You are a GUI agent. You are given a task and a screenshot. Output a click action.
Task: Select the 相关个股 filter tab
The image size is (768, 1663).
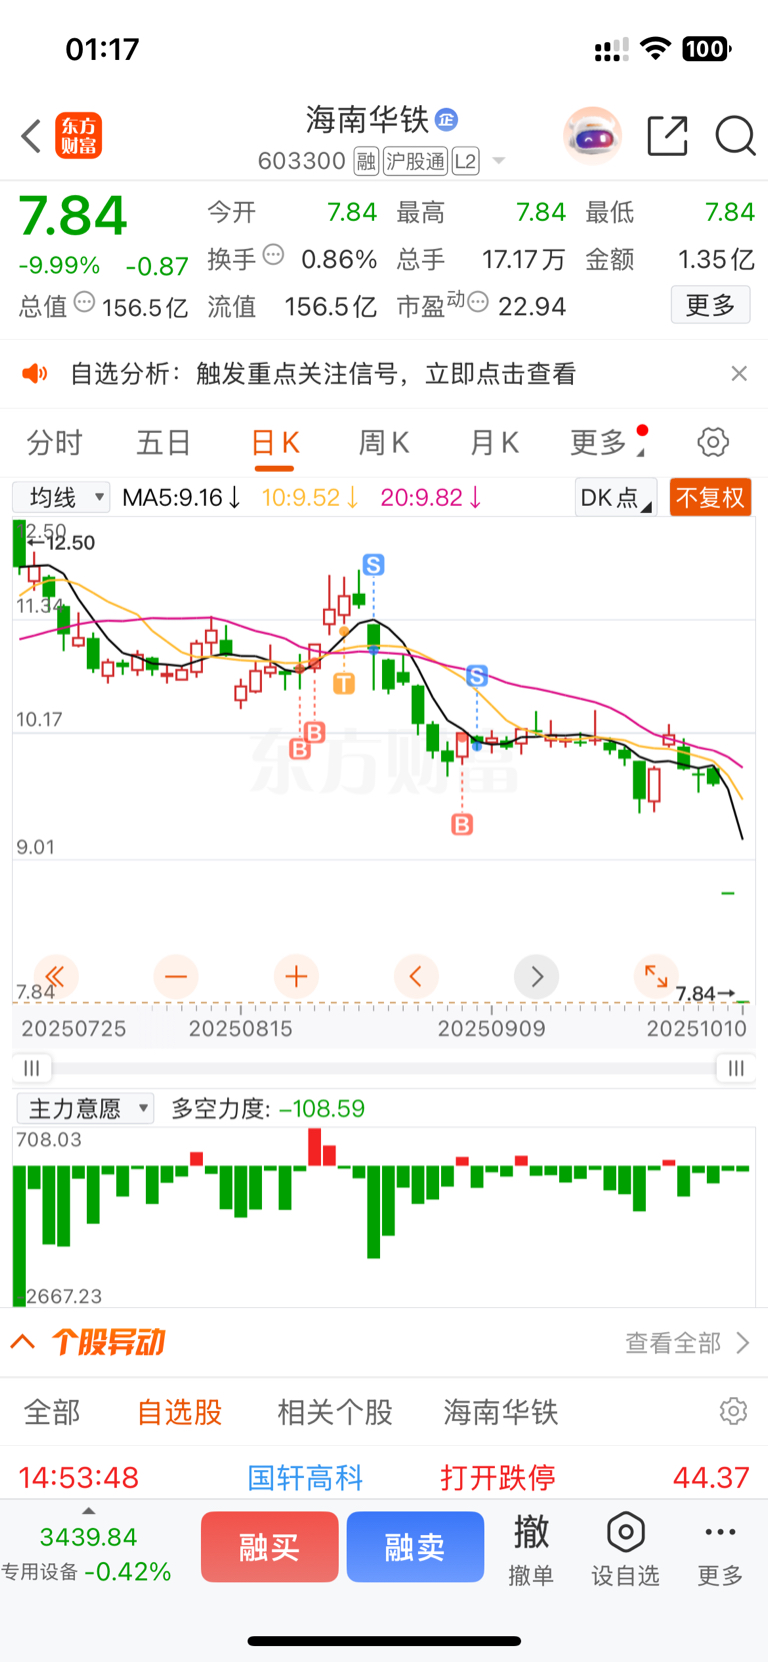335,1412
